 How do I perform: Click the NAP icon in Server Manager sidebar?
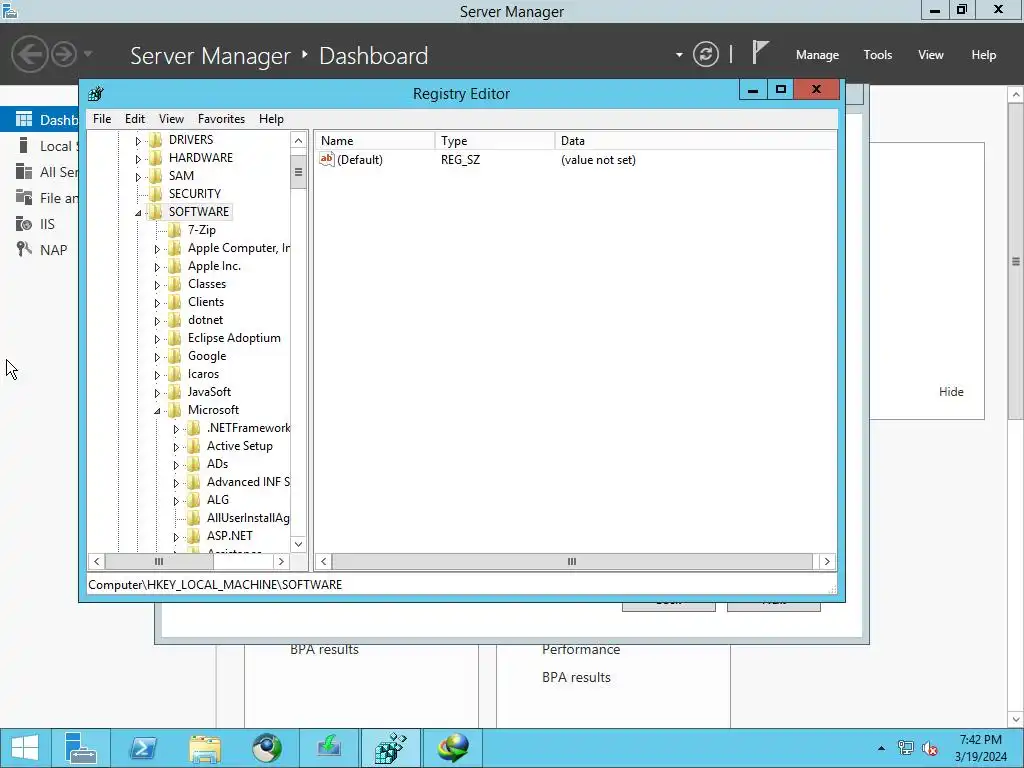point(24,249)
